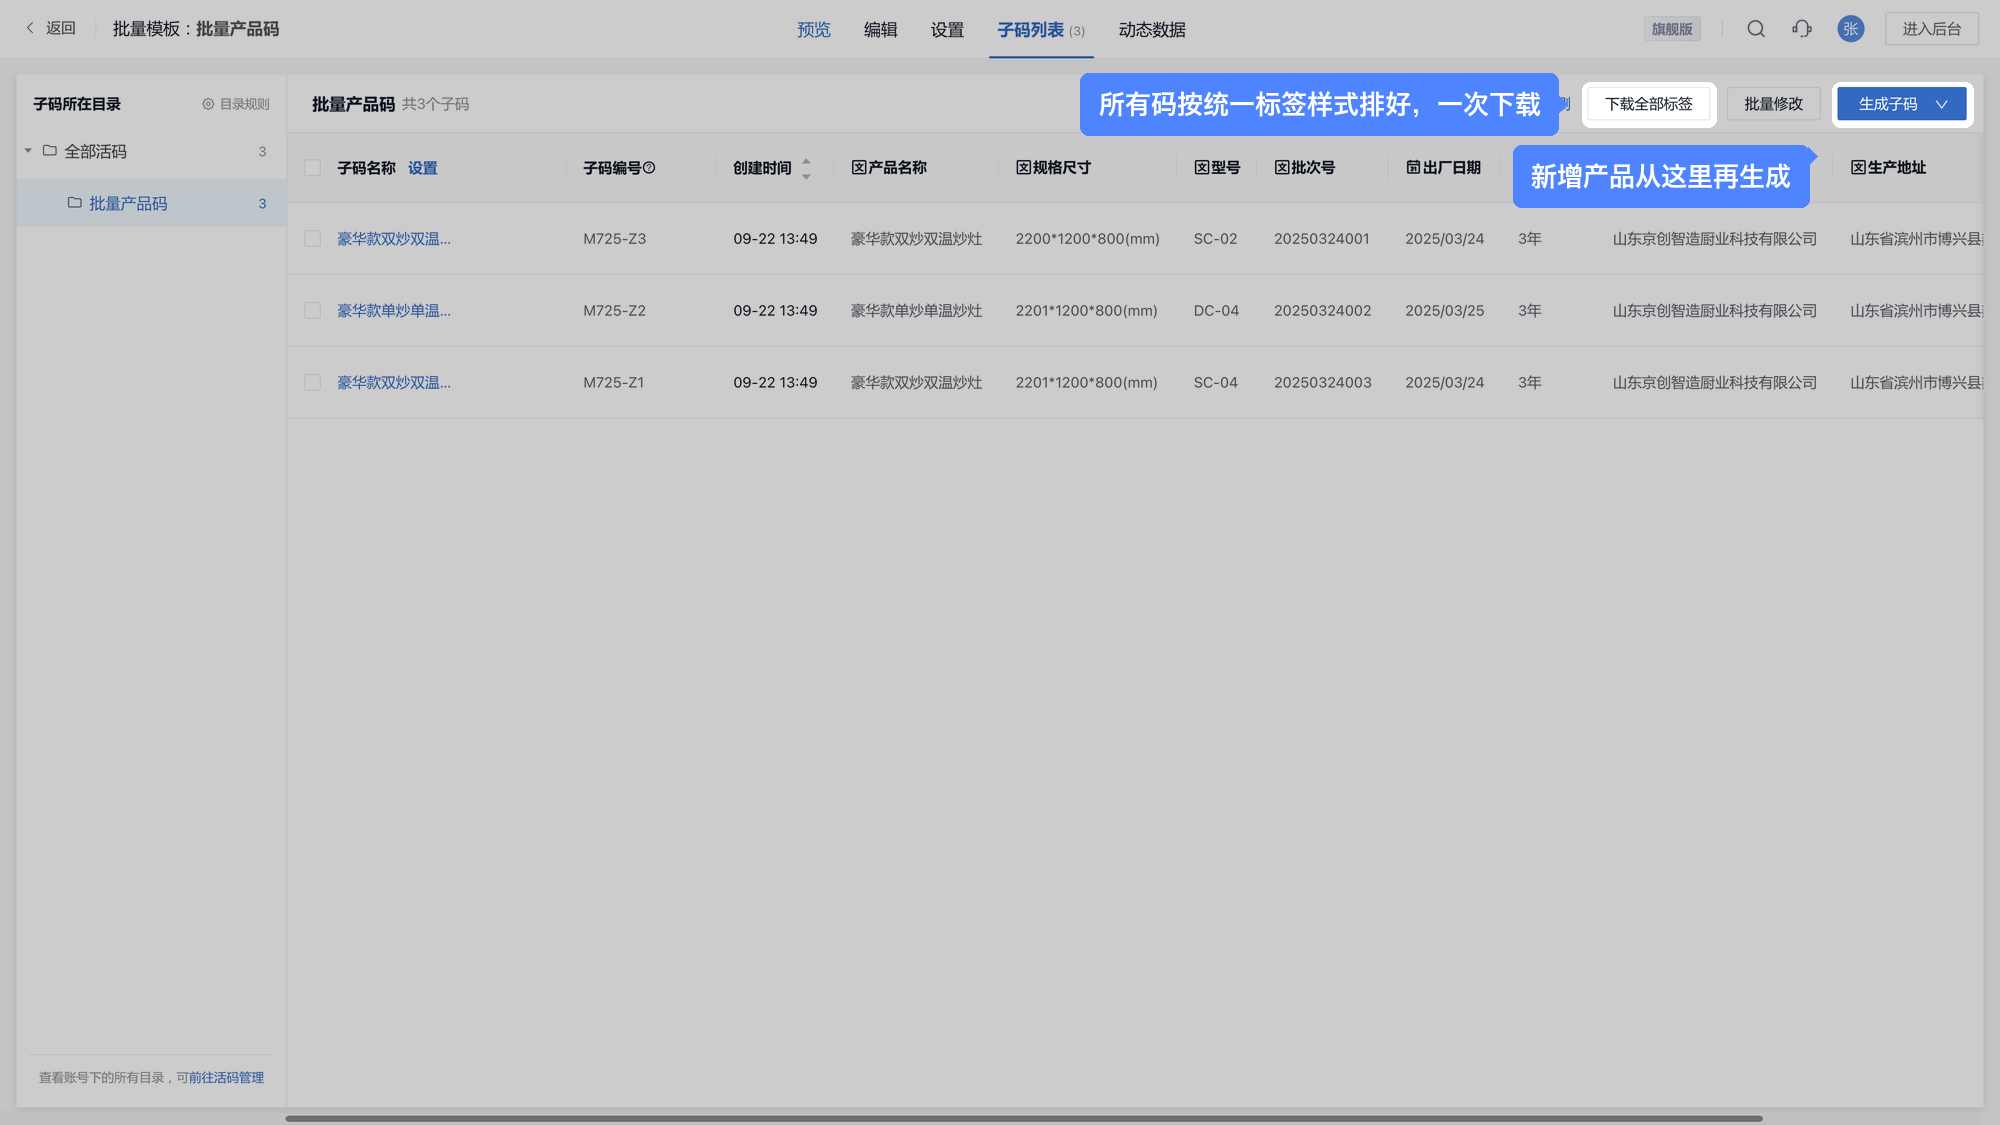Image resolution: width=2000 pixels, height=1125 pixels.
Task: Tick the checkbox for row M725-Z3
Action: pyautogui.click(x=313, y=239)
